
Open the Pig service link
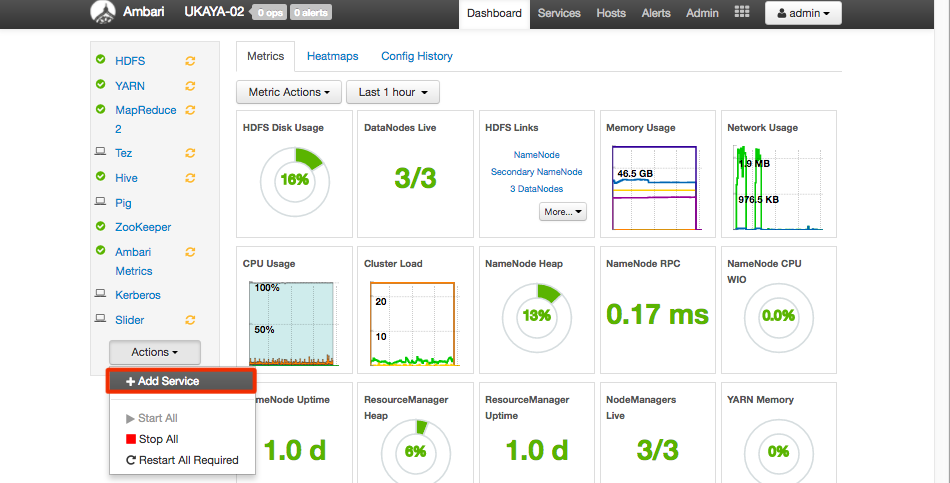coord(124,203)
